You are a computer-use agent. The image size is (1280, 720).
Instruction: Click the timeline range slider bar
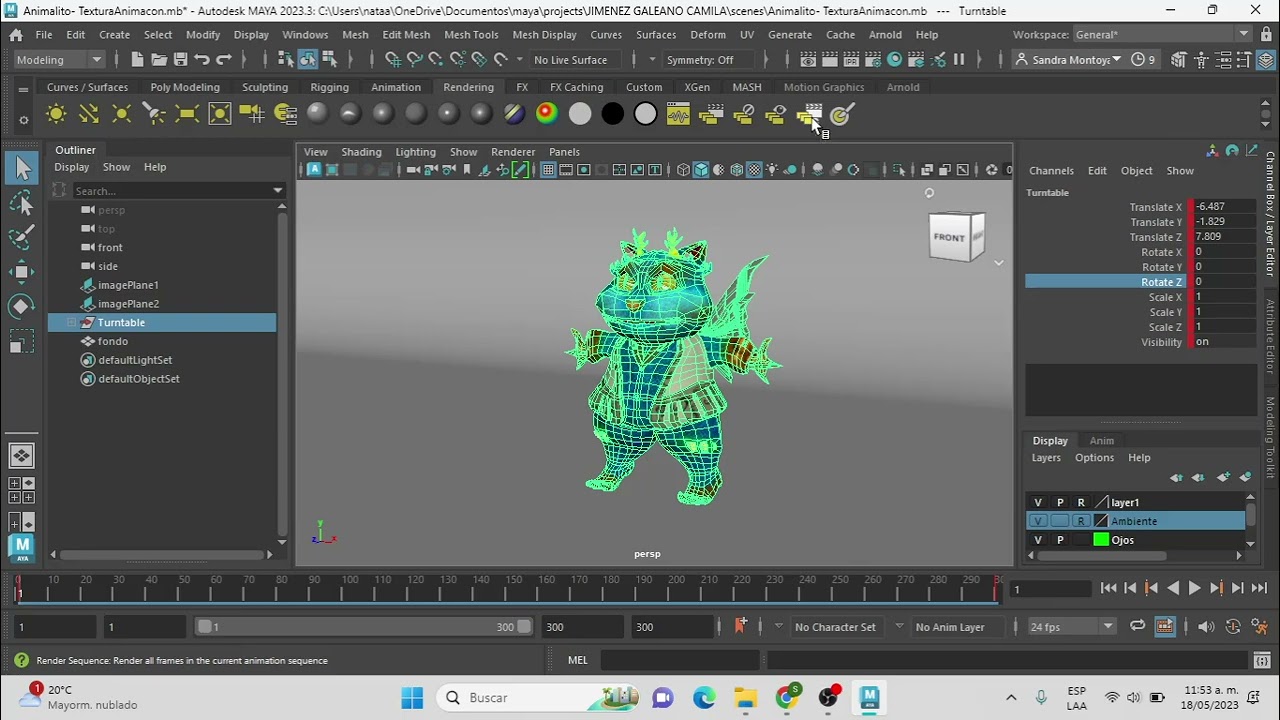pyautogui.click(x=363, y=627)
